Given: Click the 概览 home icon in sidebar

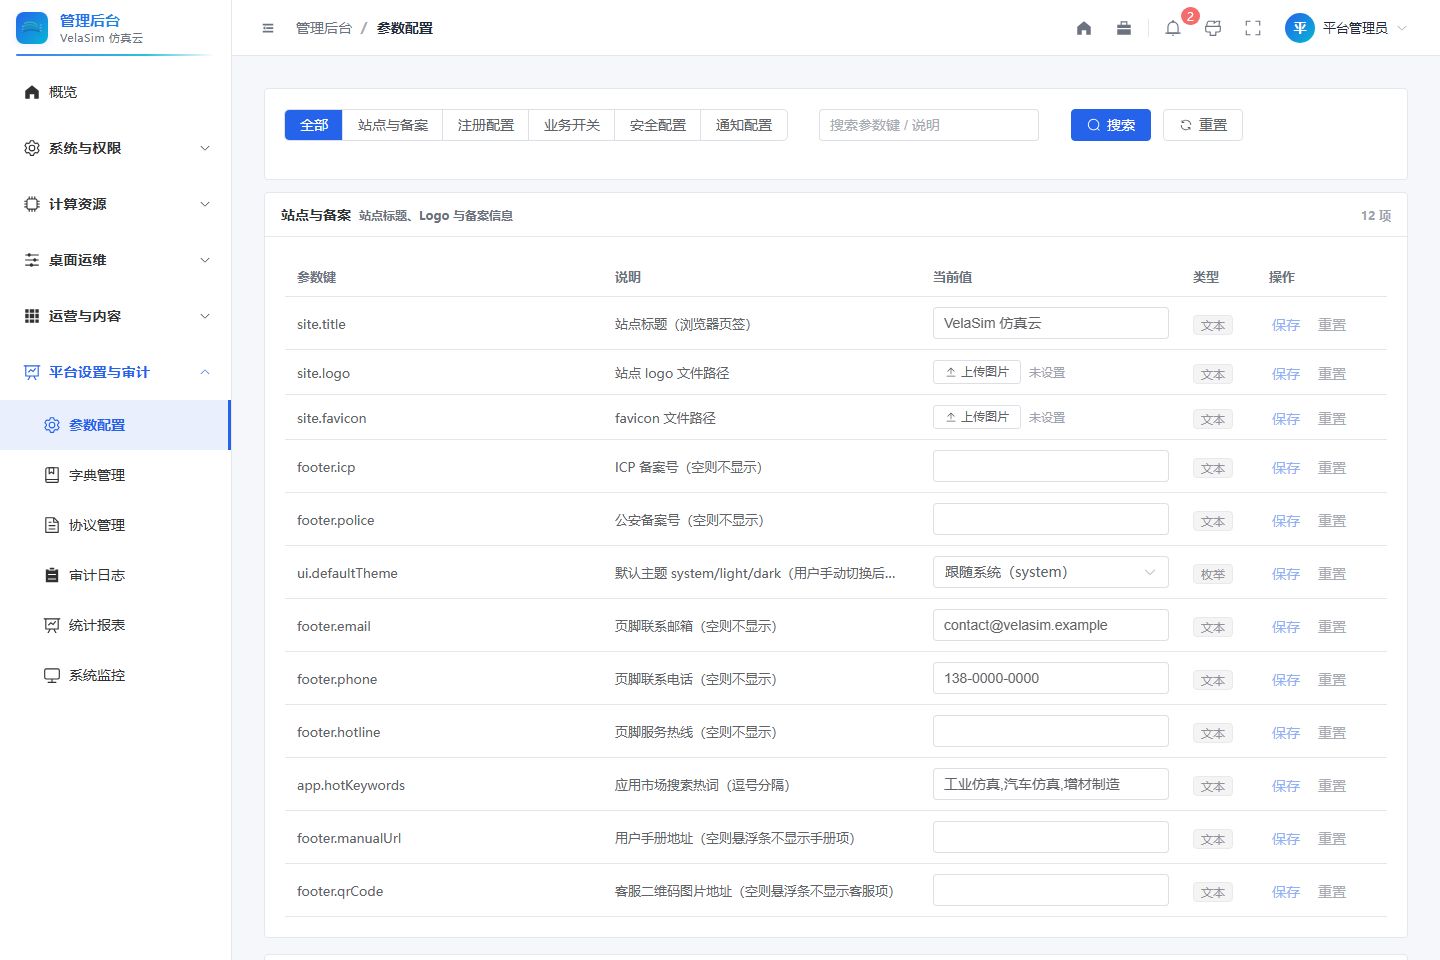Looking at the screenshot, I should click(32, 92).
